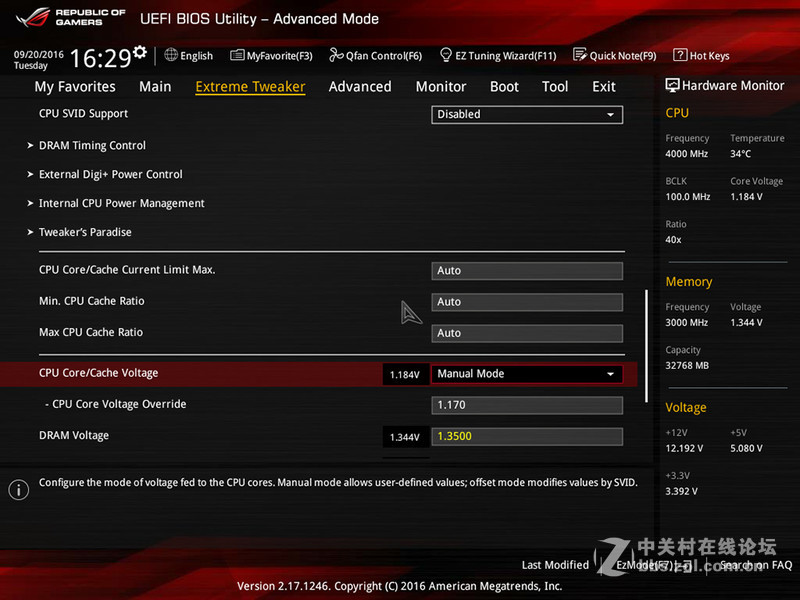Click the Quick Note notepad icon
This screenshot has height=600, width=800.
coord(580,55)
